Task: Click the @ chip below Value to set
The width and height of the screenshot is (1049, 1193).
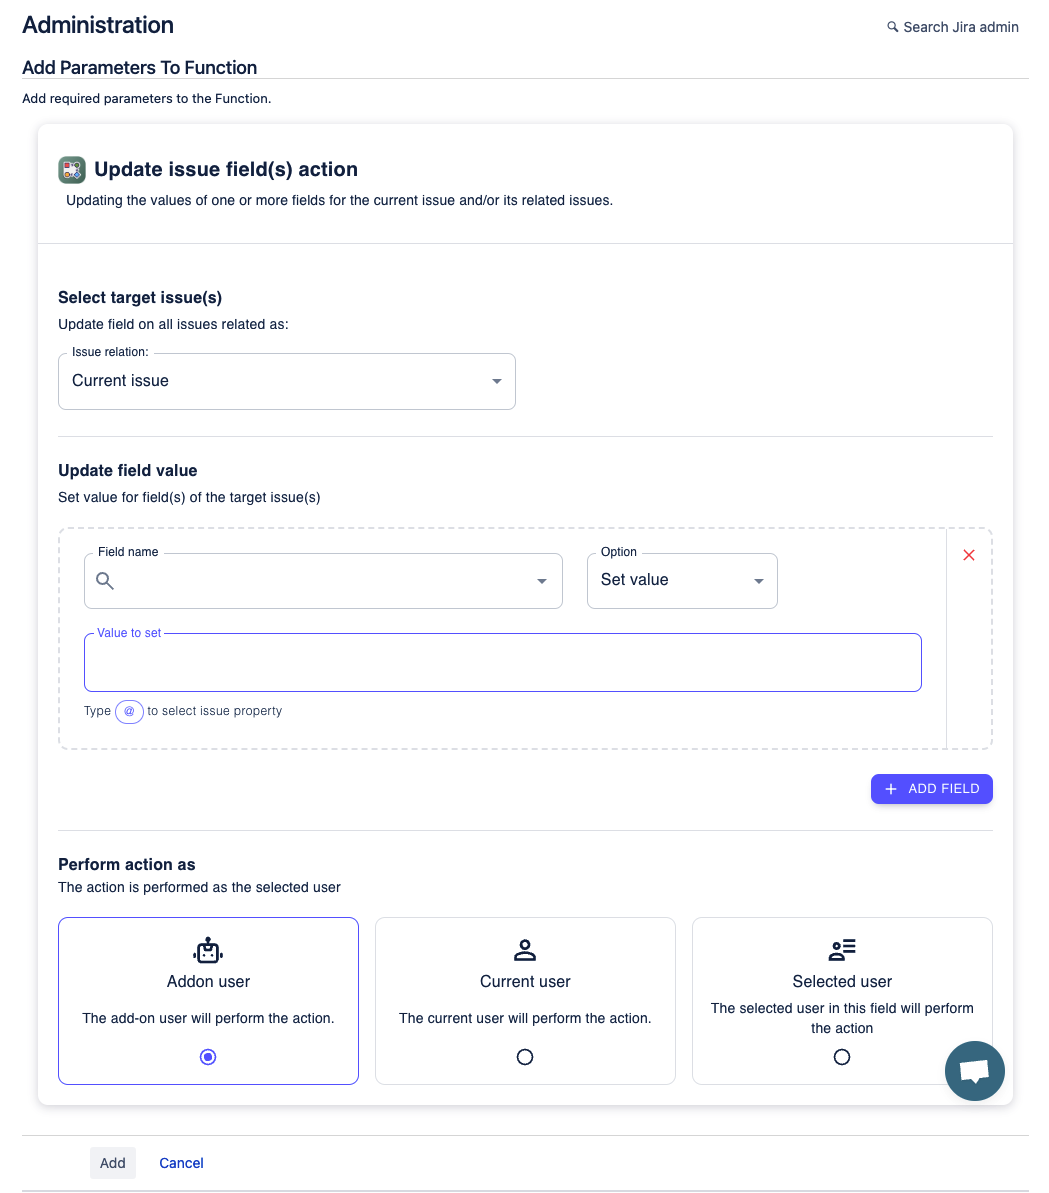Action: pos(129,711)
